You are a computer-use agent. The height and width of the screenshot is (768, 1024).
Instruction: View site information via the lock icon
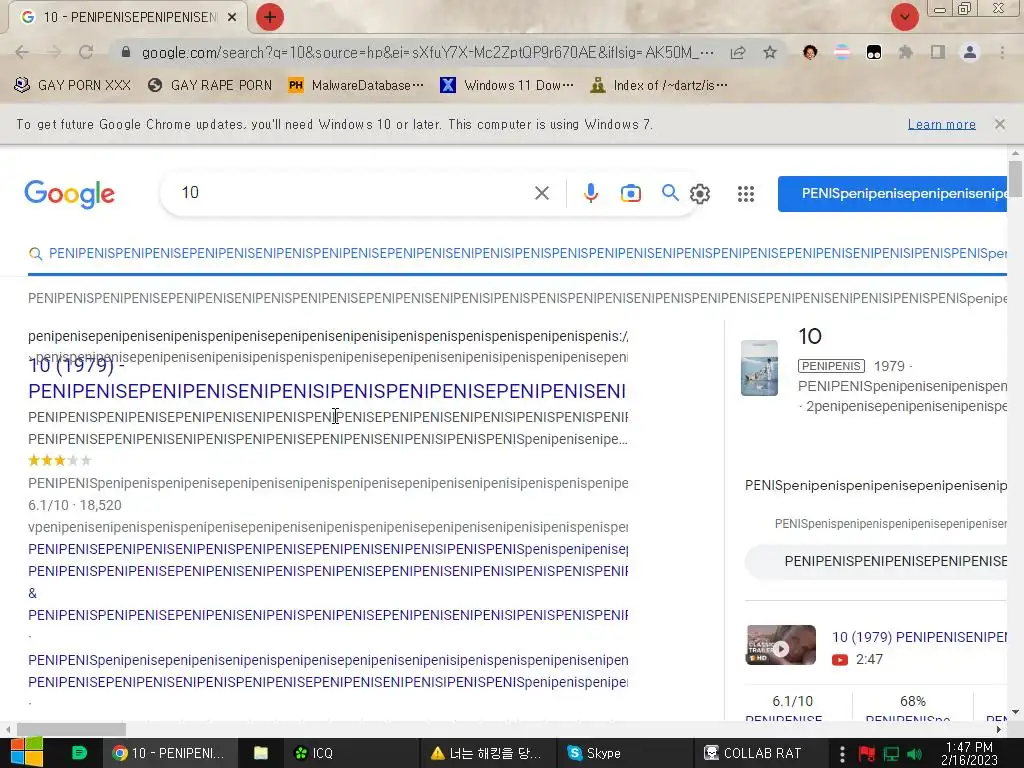(126, 52)
